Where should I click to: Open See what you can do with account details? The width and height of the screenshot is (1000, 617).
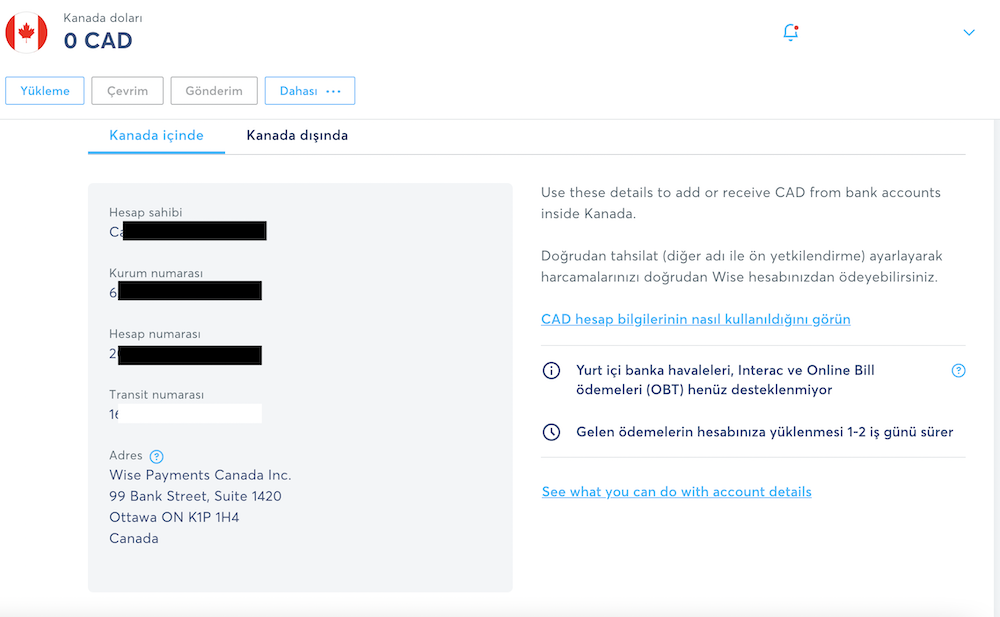677,492
